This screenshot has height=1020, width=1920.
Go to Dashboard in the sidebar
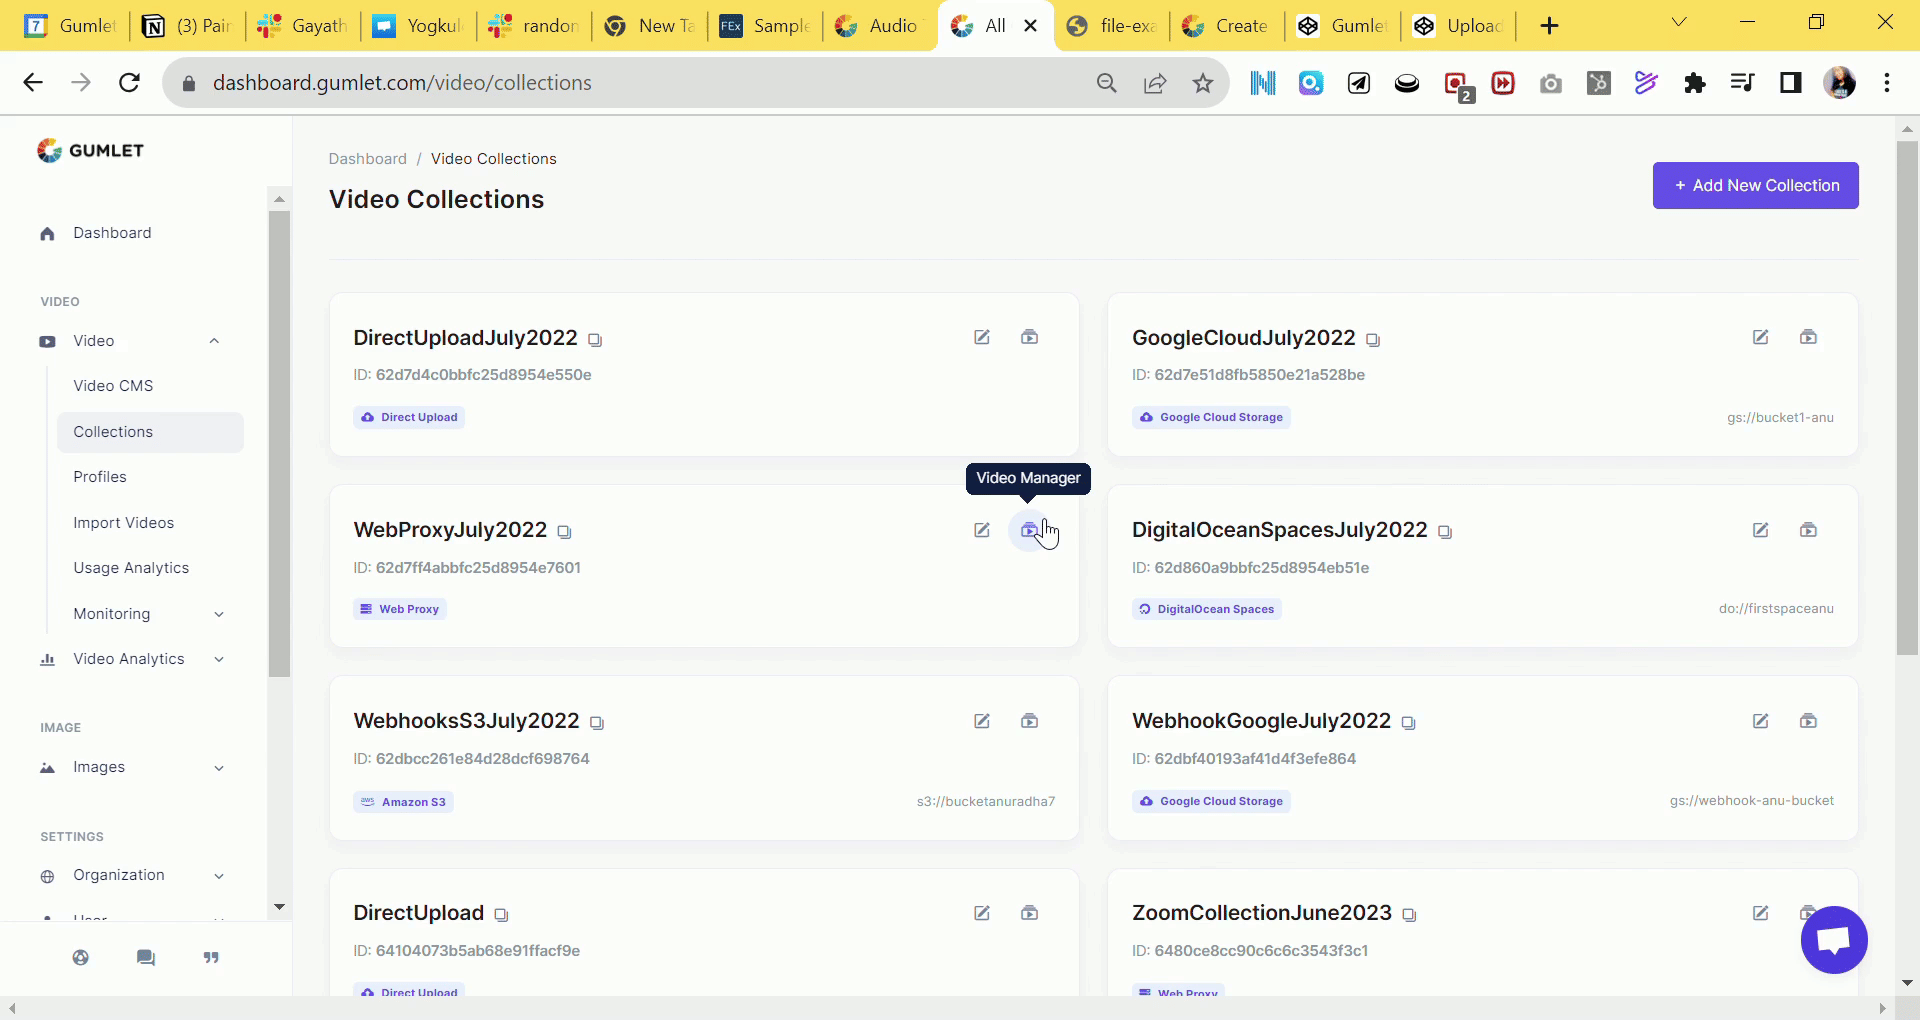(112, 233)
